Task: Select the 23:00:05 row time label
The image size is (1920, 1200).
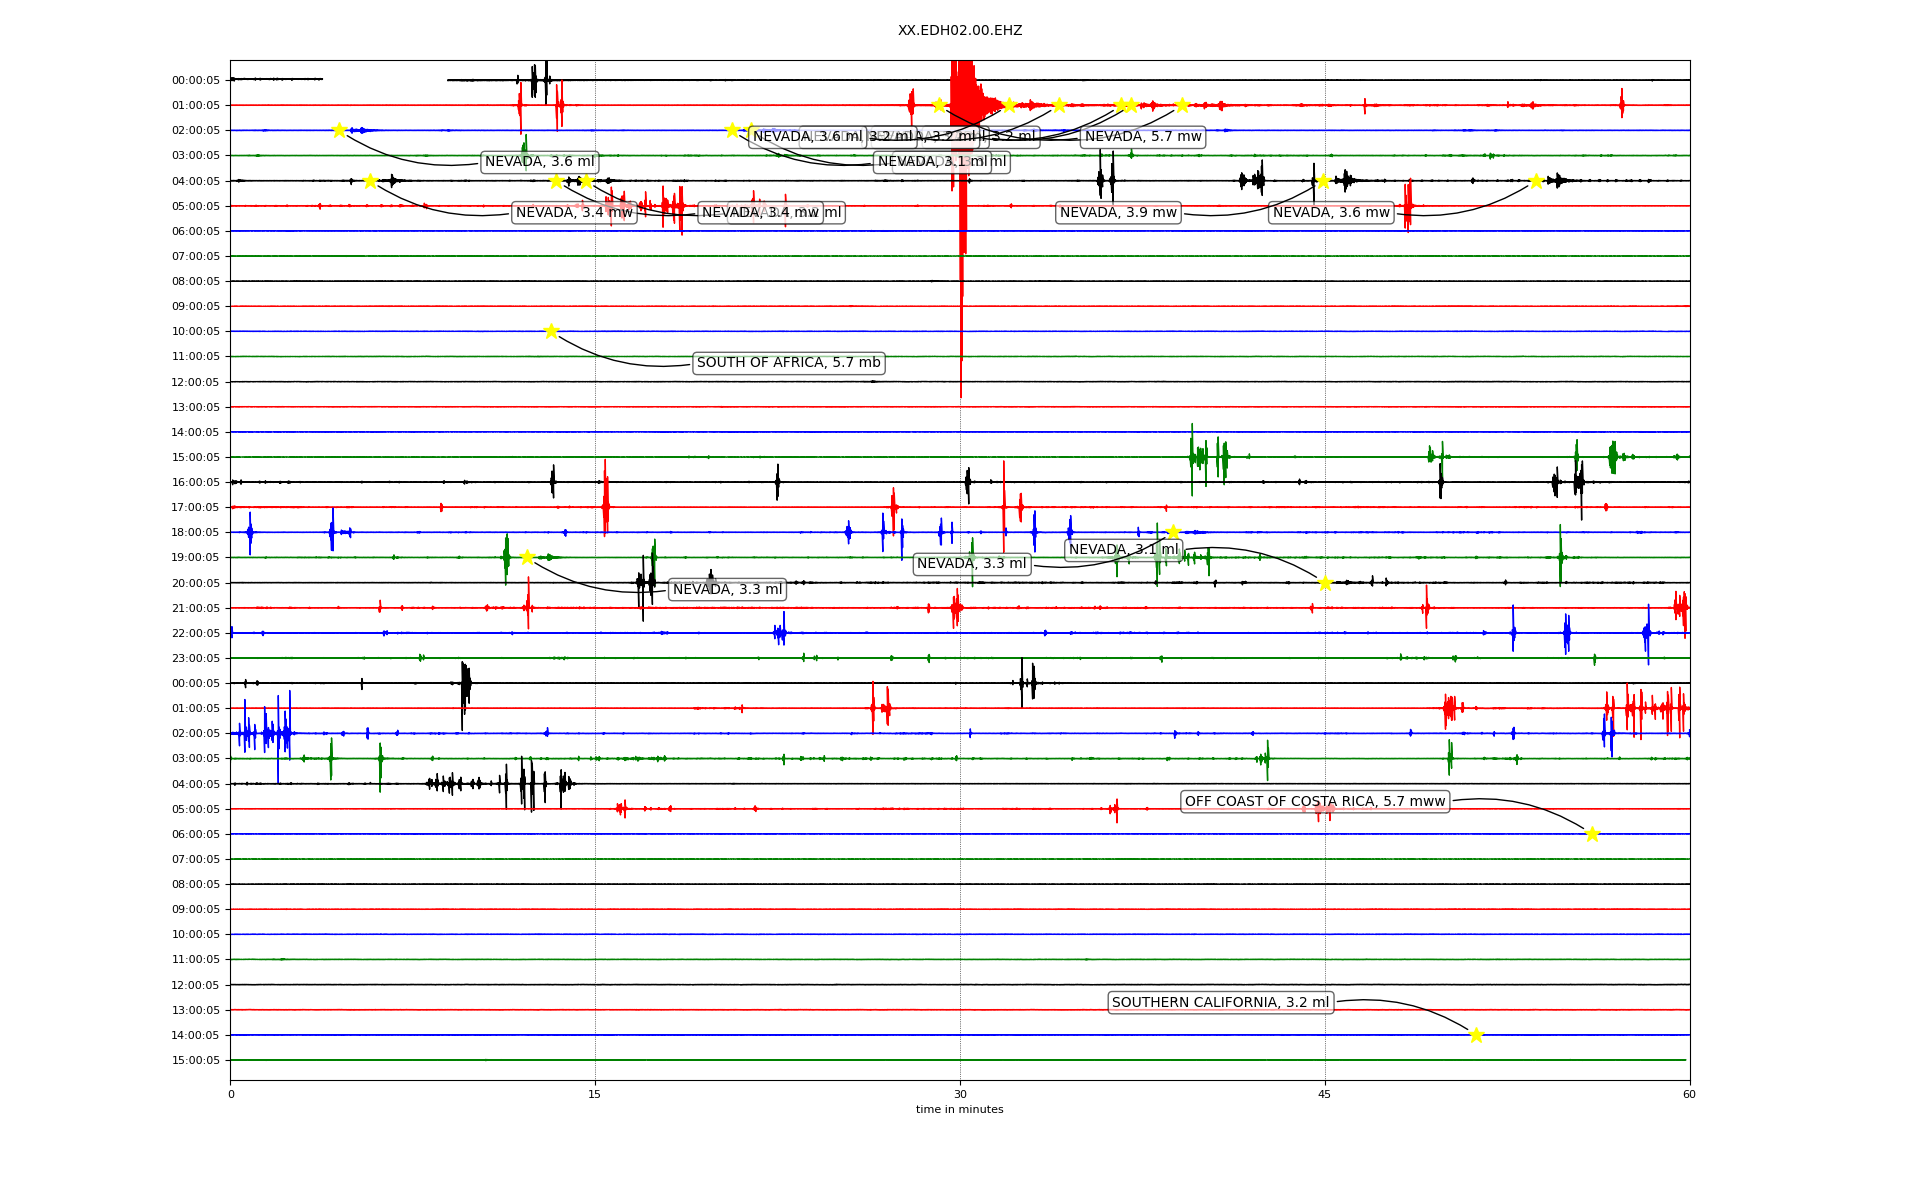Action: [x=196, y=658]
